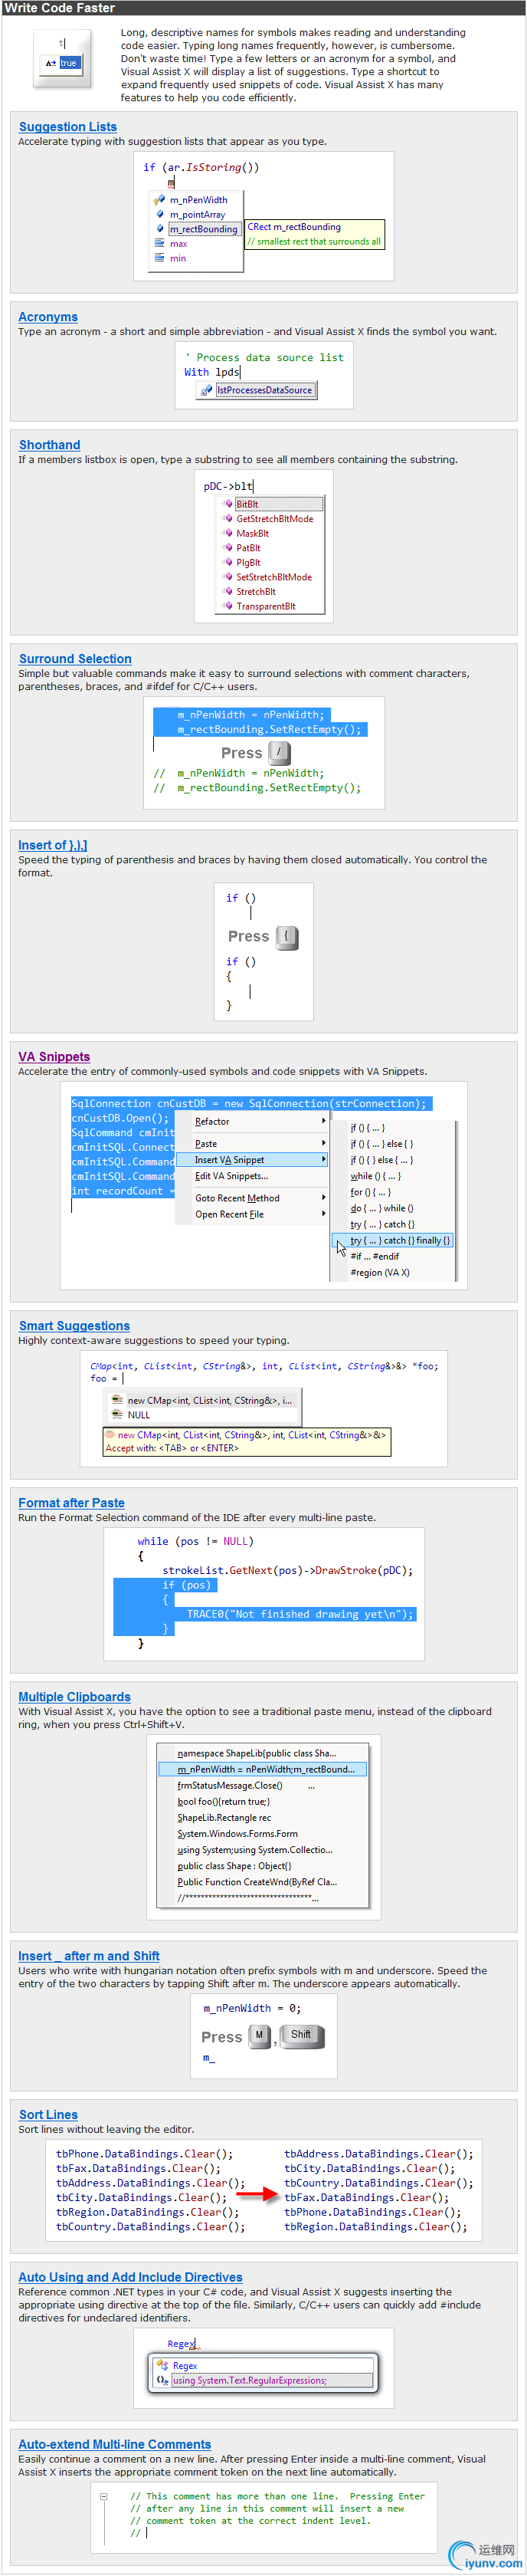527x2576 pixels.
Task: Select m_rectBounding in the suggestion list
Action: (204, 229)
